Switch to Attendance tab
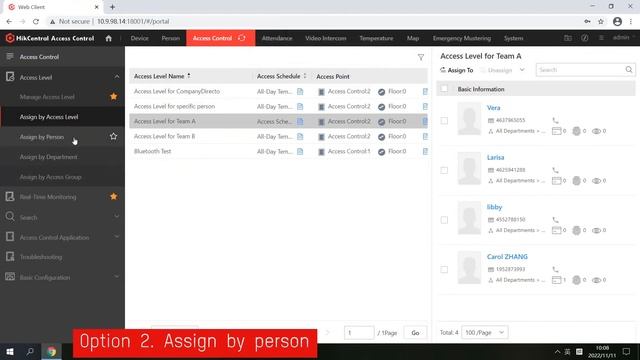Image resolution: width=640 pixels, height=360 pixels. (x=277, y=38)
